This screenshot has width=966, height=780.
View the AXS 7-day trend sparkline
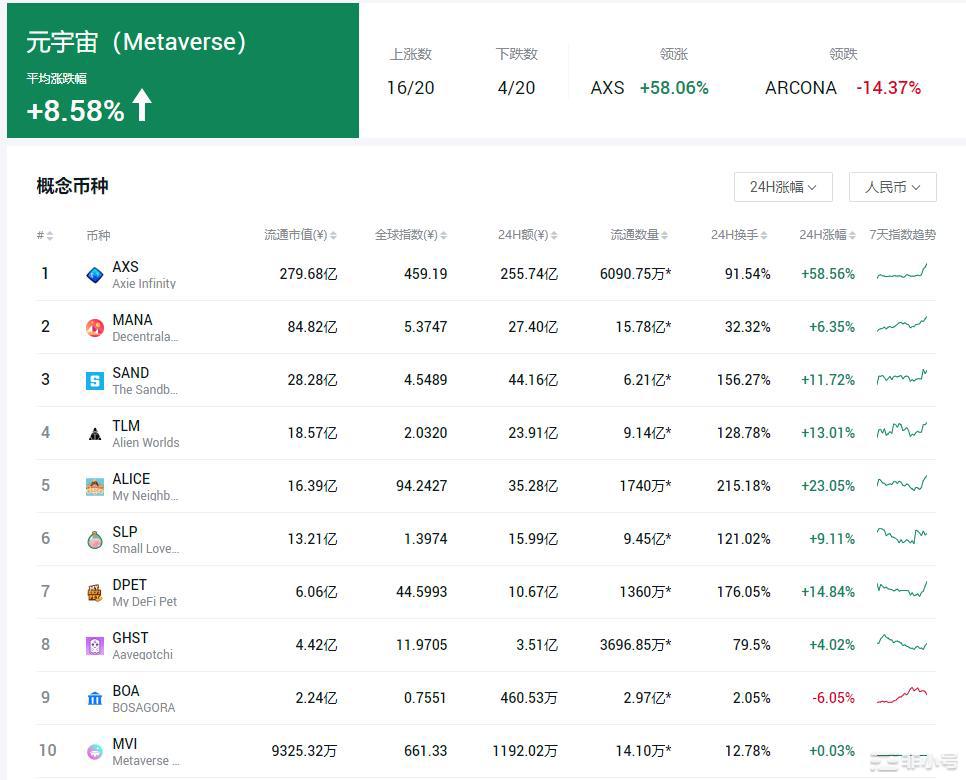pos(901,273)
